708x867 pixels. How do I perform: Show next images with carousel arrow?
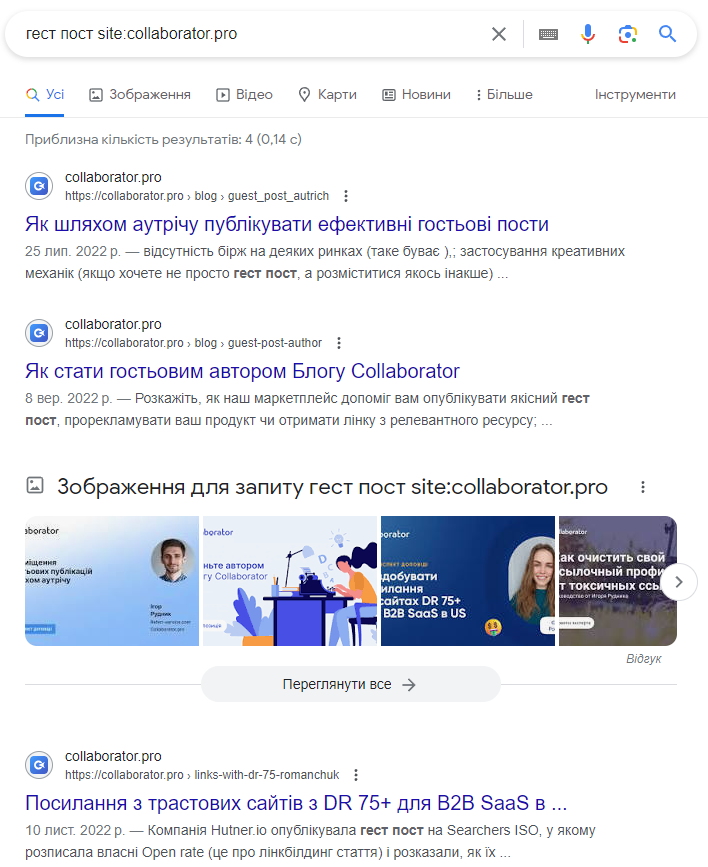click(679, 582)
